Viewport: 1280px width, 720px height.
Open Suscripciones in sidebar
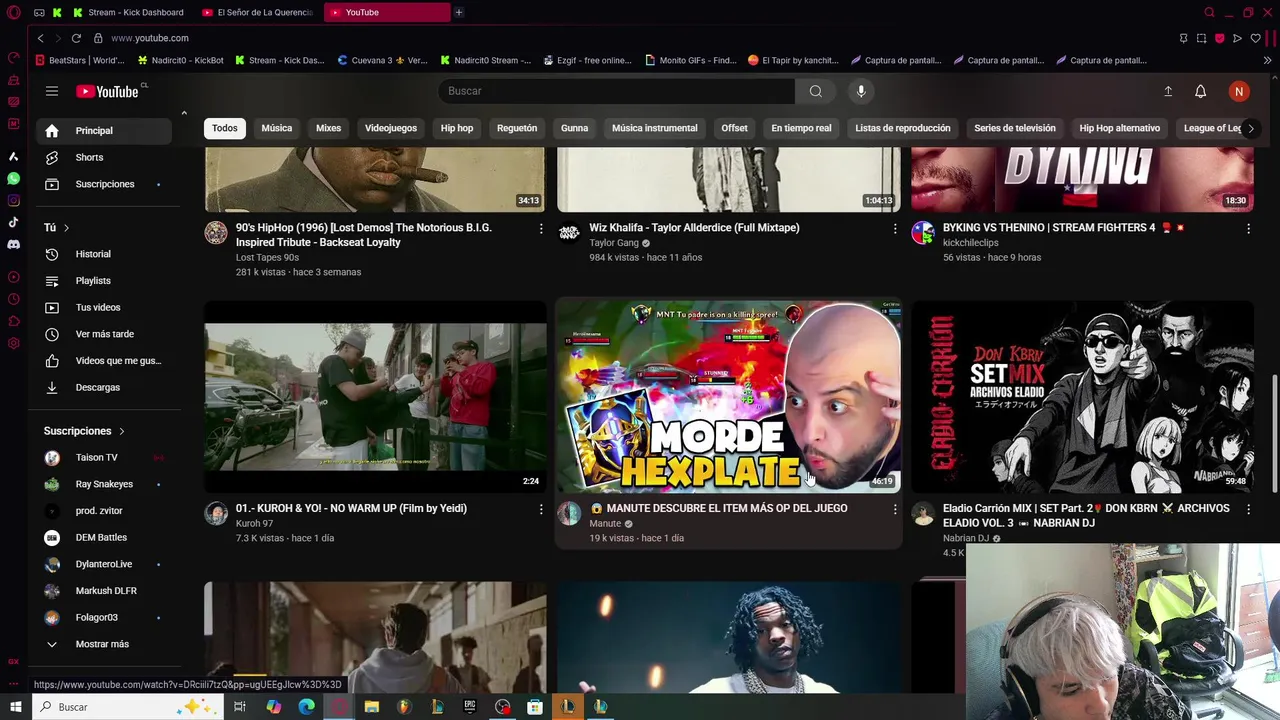click(x=104, y=184)
